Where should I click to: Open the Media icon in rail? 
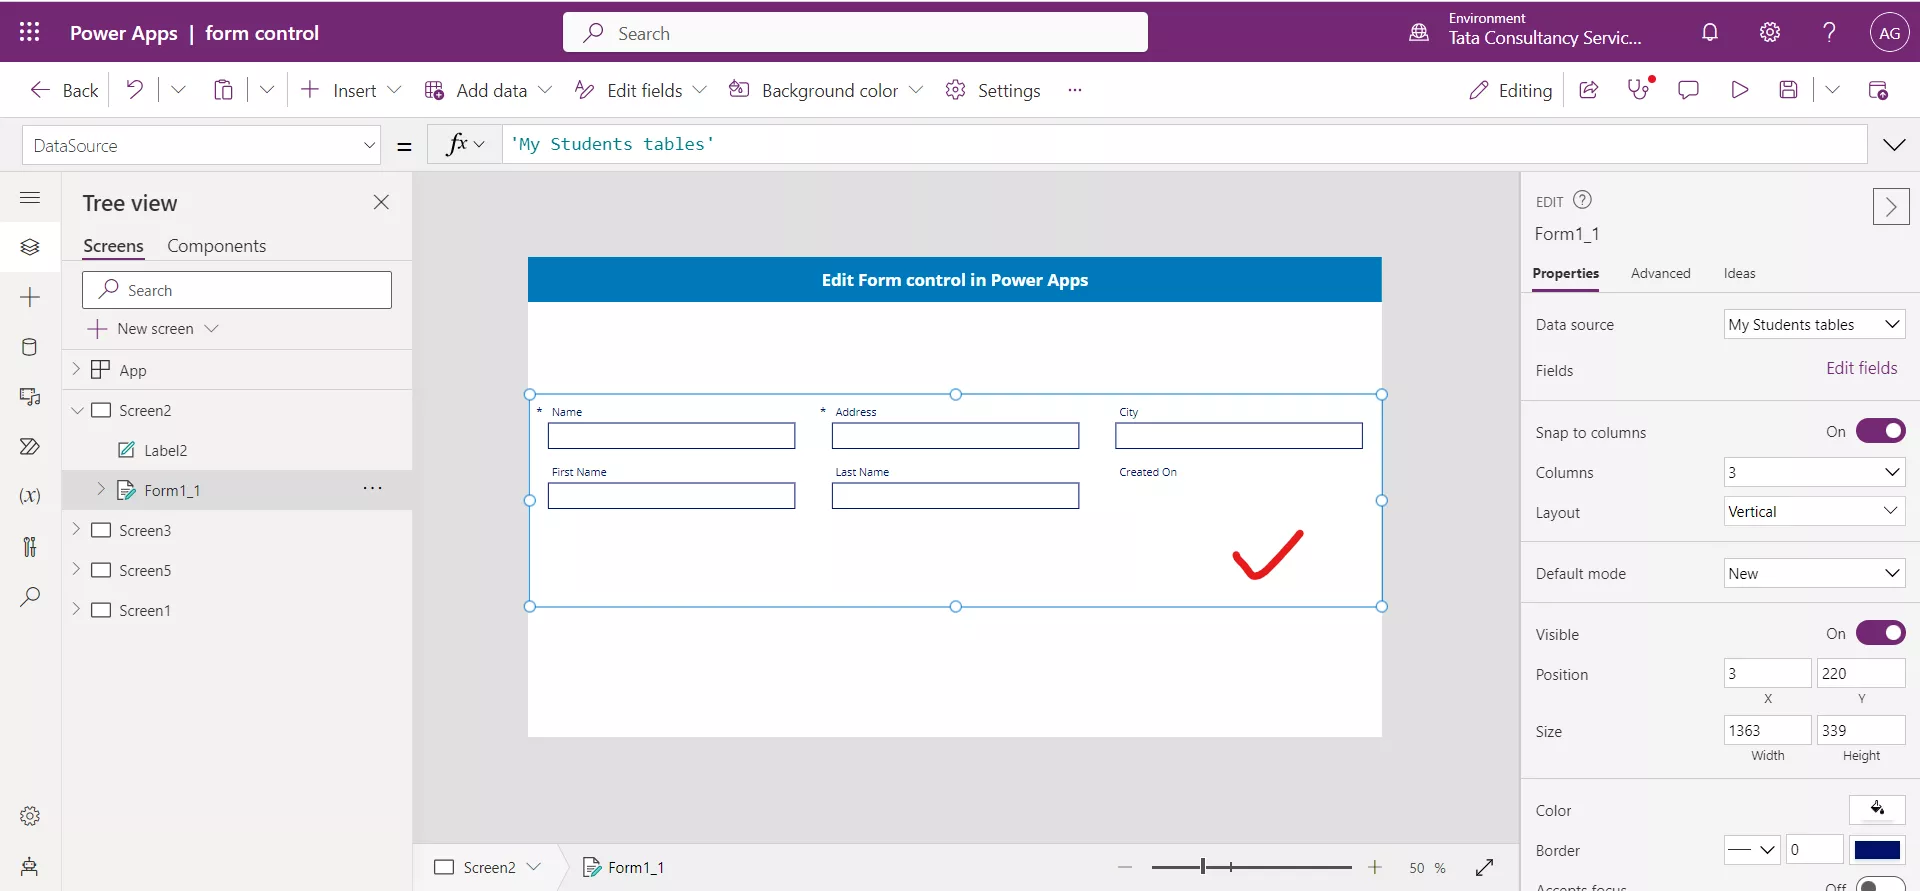(30, 397)
